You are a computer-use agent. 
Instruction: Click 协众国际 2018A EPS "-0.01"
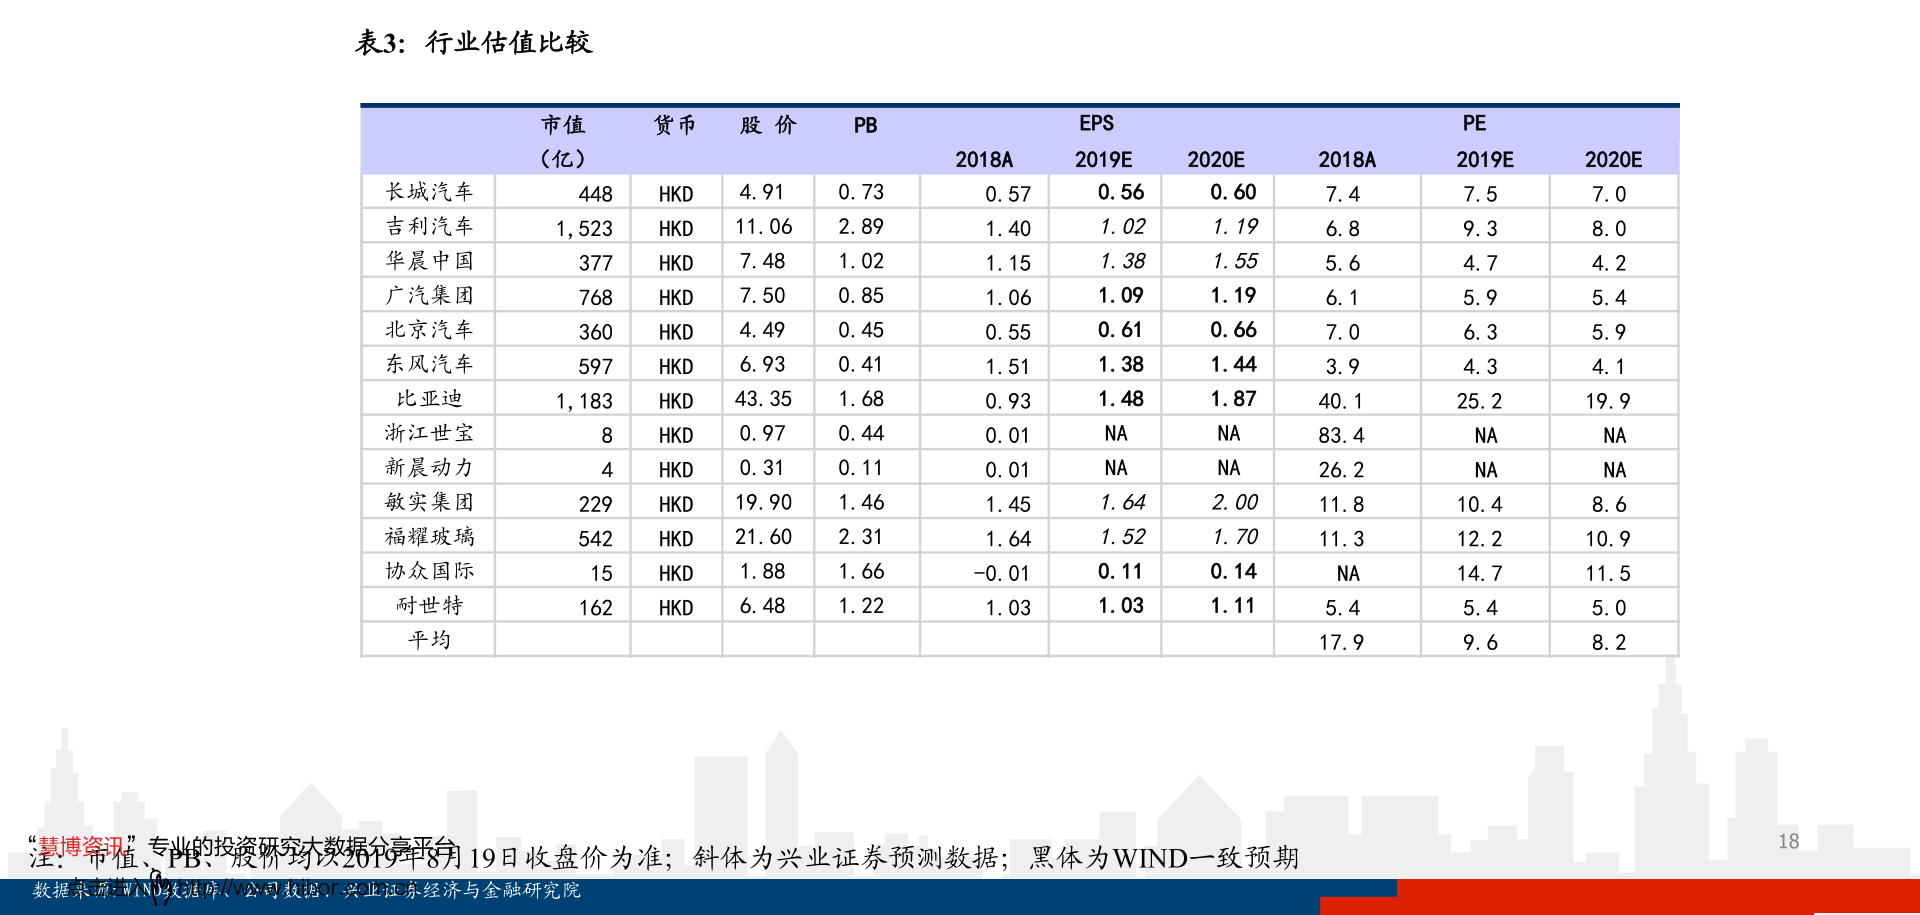tap(1001, 574)
